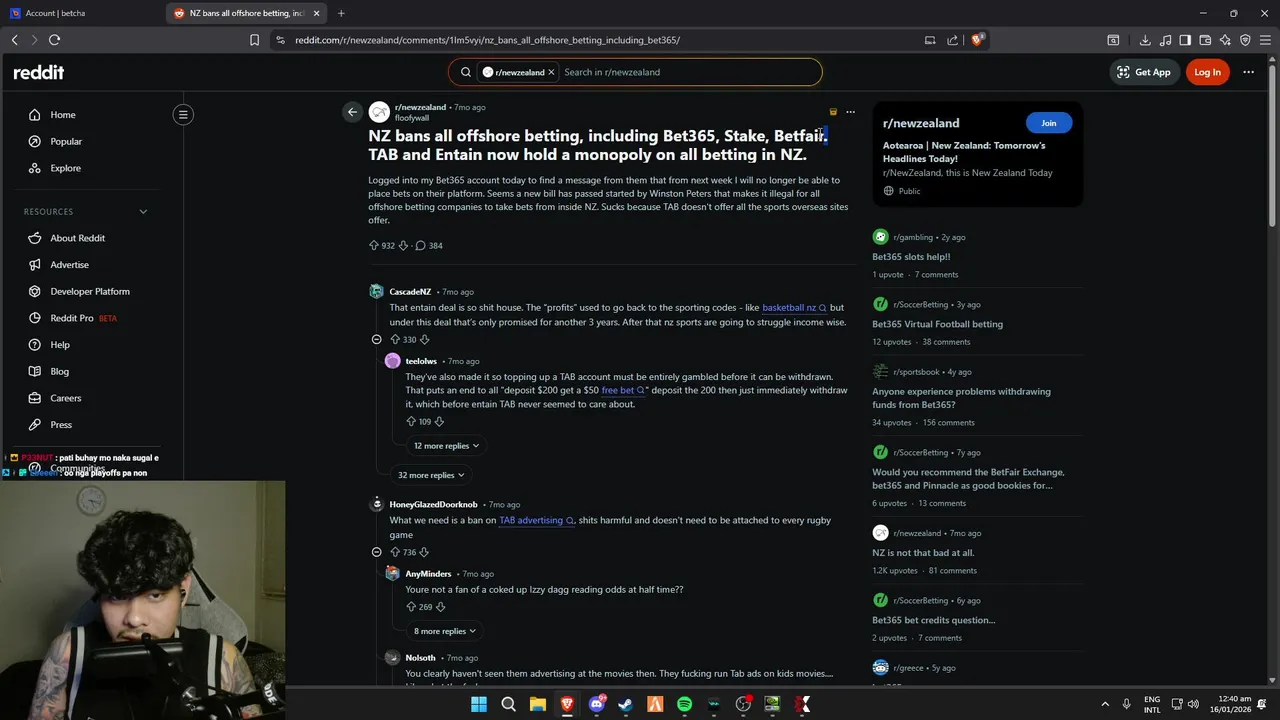This screenshot has width=1280, height=720.
Task: Open Discord from the taskbar
Action: (x=597, y=704)
